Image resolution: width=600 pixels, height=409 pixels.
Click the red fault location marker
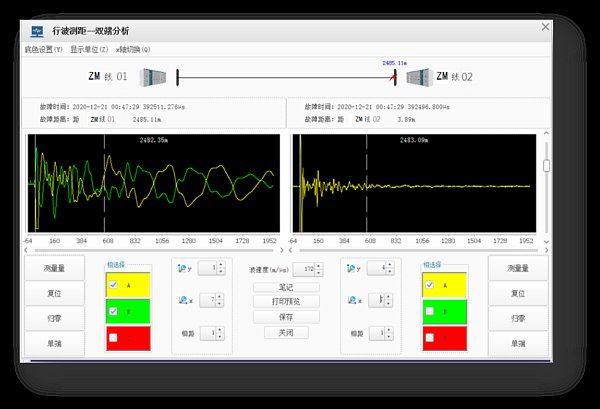[x=394, y=76]
